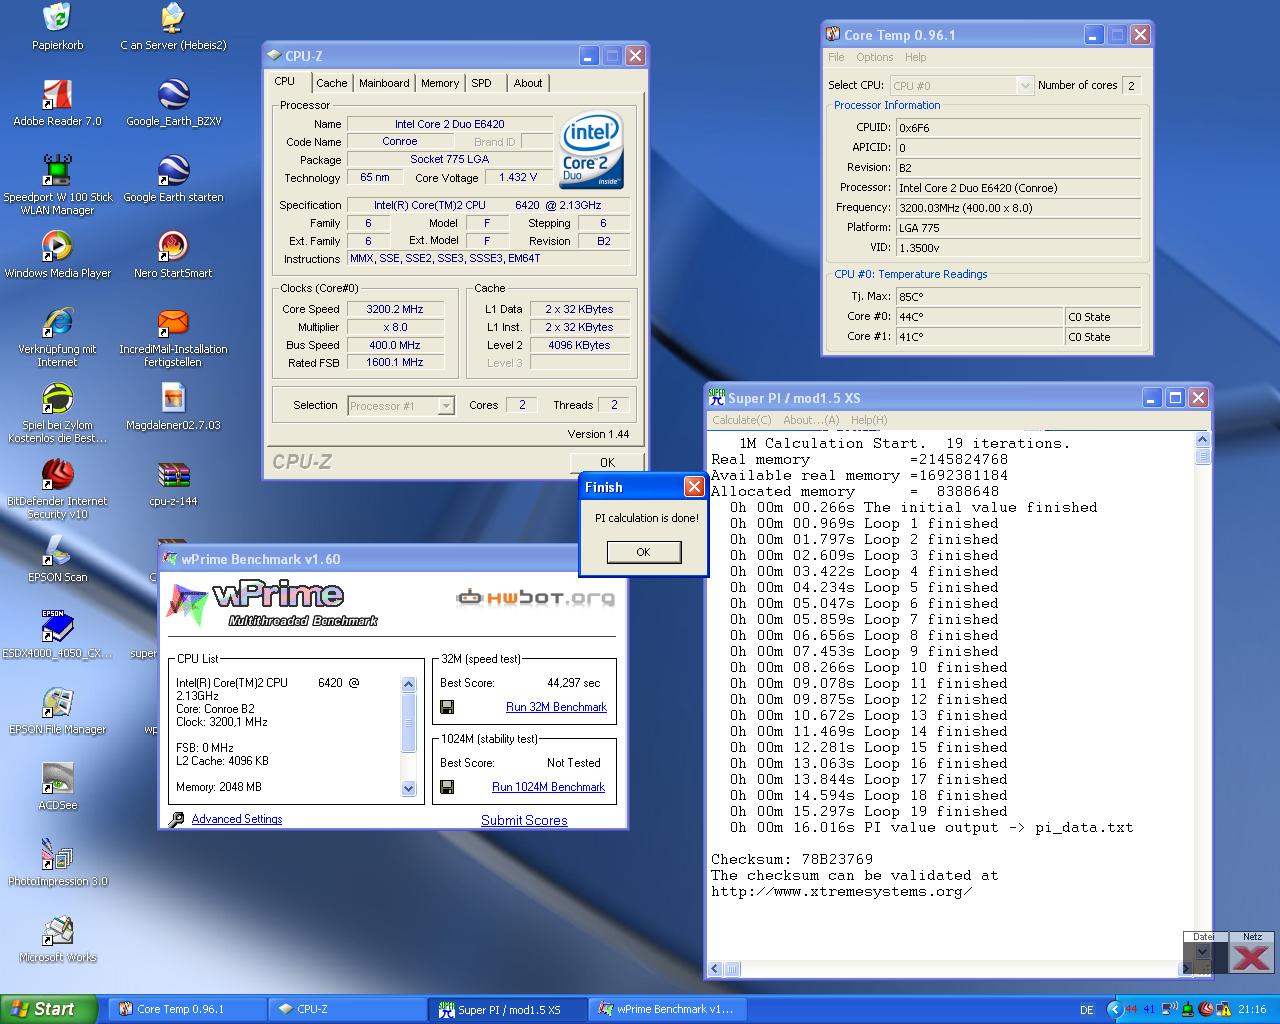The height and width of the screenshot is (1024, 1280).
Task: Open Help(H) menu in Super PI
Action: [x=869, y=420]
